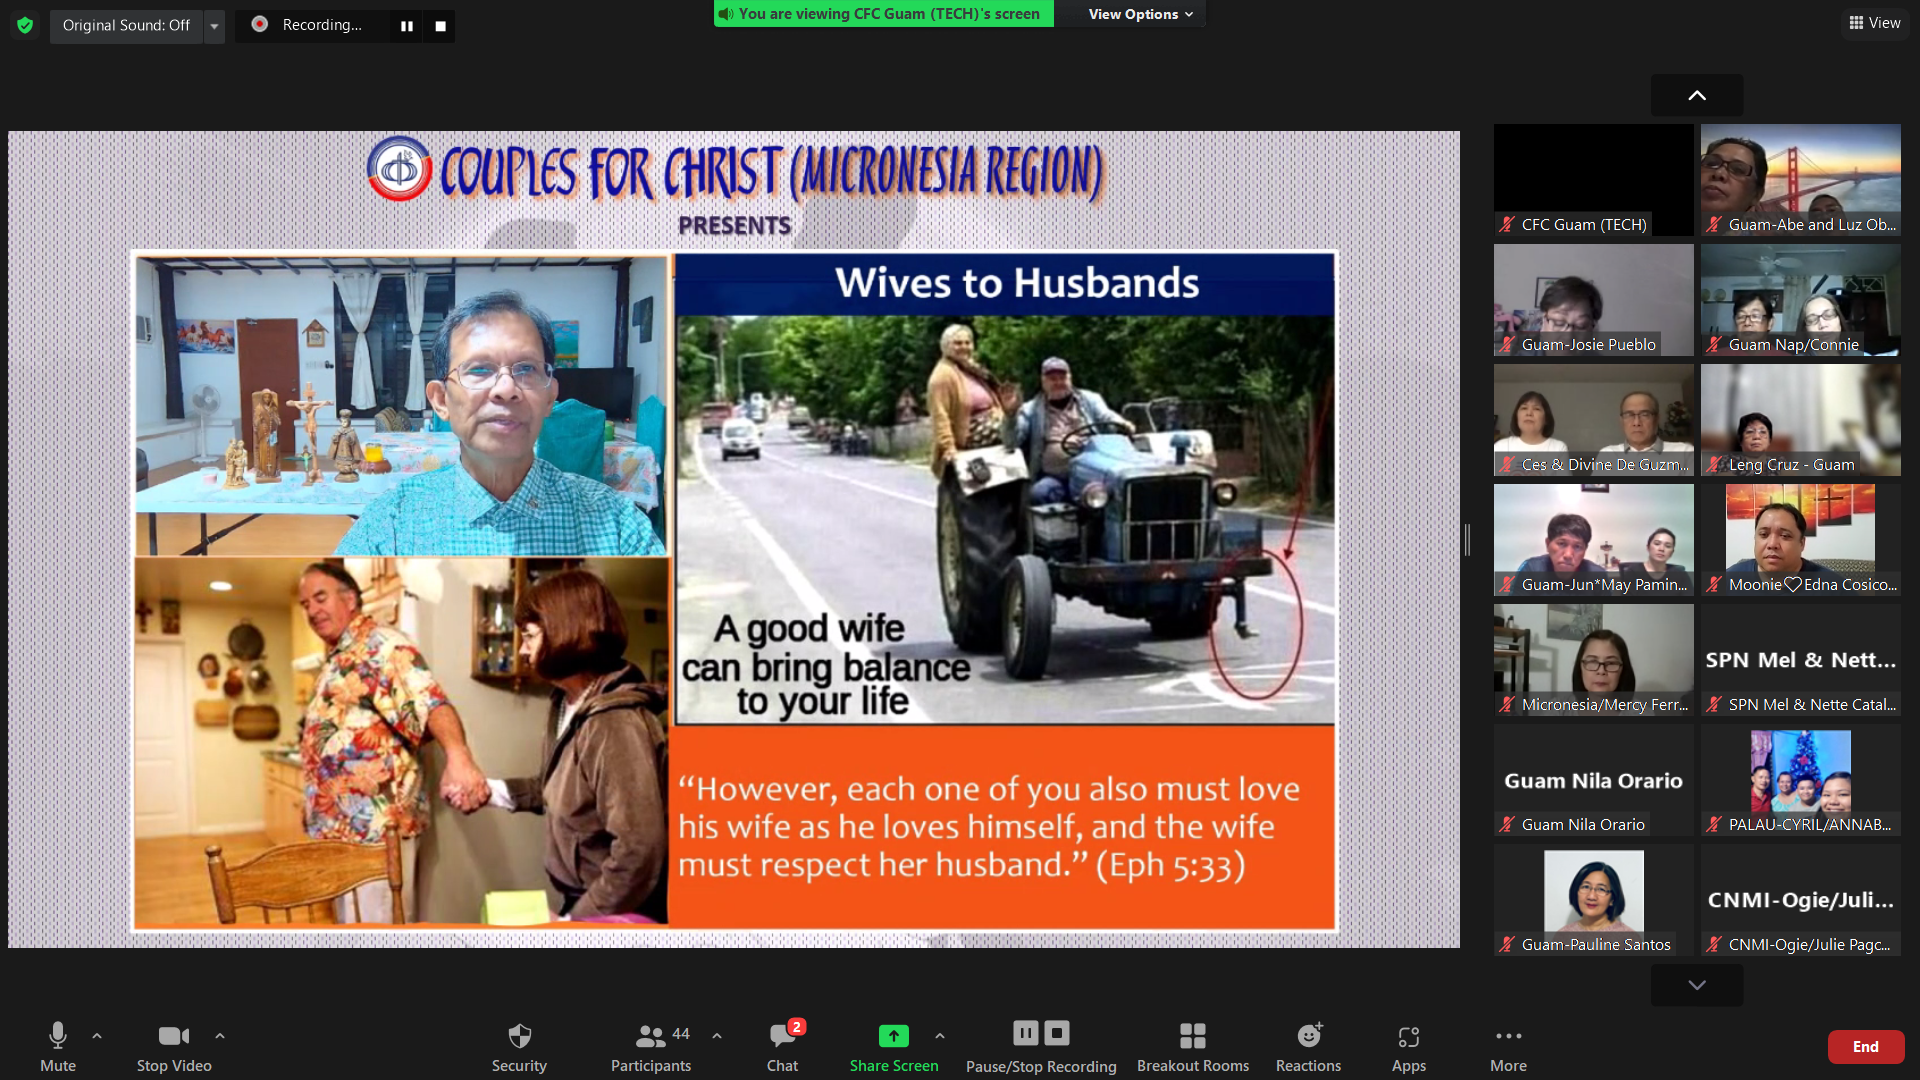Open Breakout Rooms
The width and height of the screenshot is (1920, 1080).
click(1193, 1047)
